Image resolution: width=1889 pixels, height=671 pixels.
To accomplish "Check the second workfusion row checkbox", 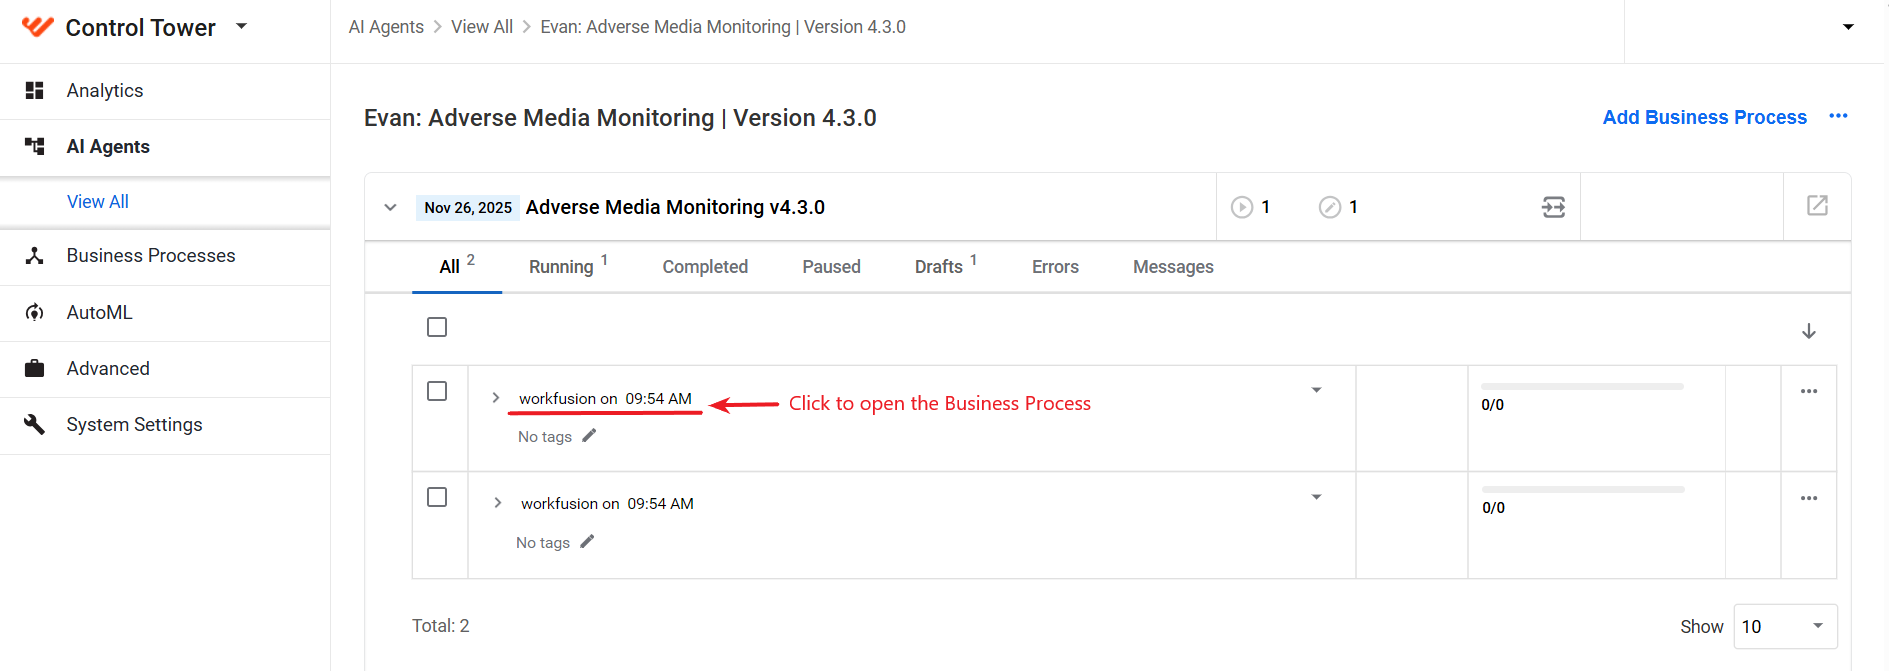I will pos(437,497).
